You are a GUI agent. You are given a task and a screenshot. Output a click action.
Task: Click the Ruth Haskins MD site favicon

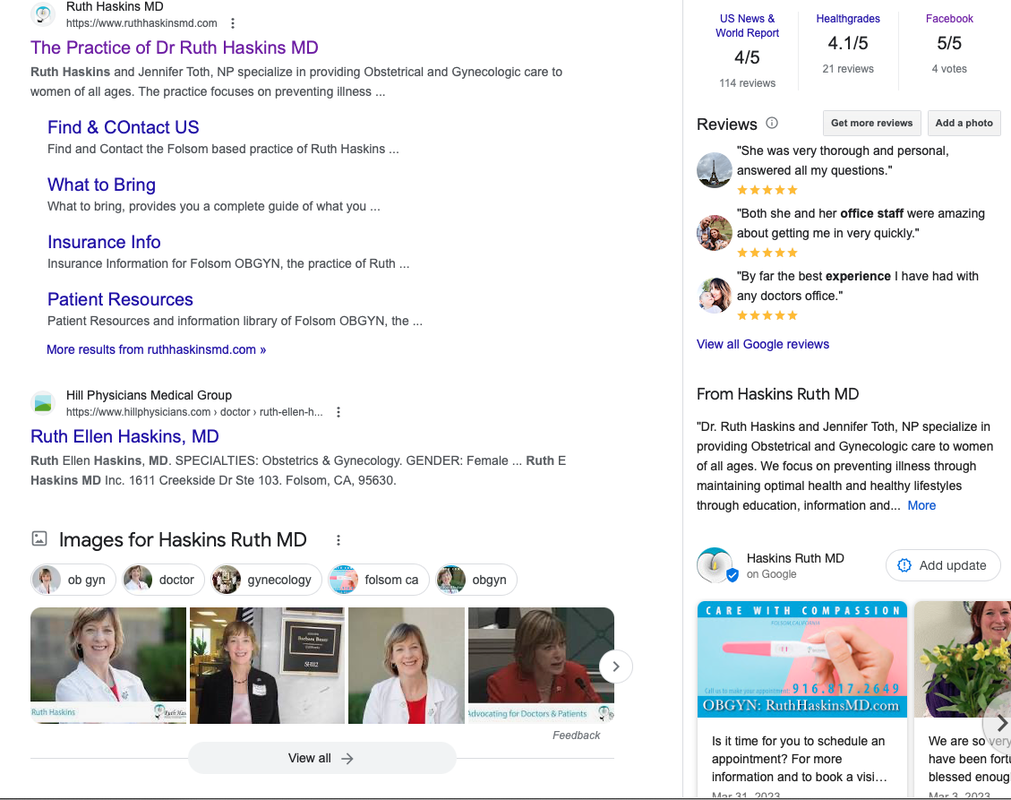(43, 14)
